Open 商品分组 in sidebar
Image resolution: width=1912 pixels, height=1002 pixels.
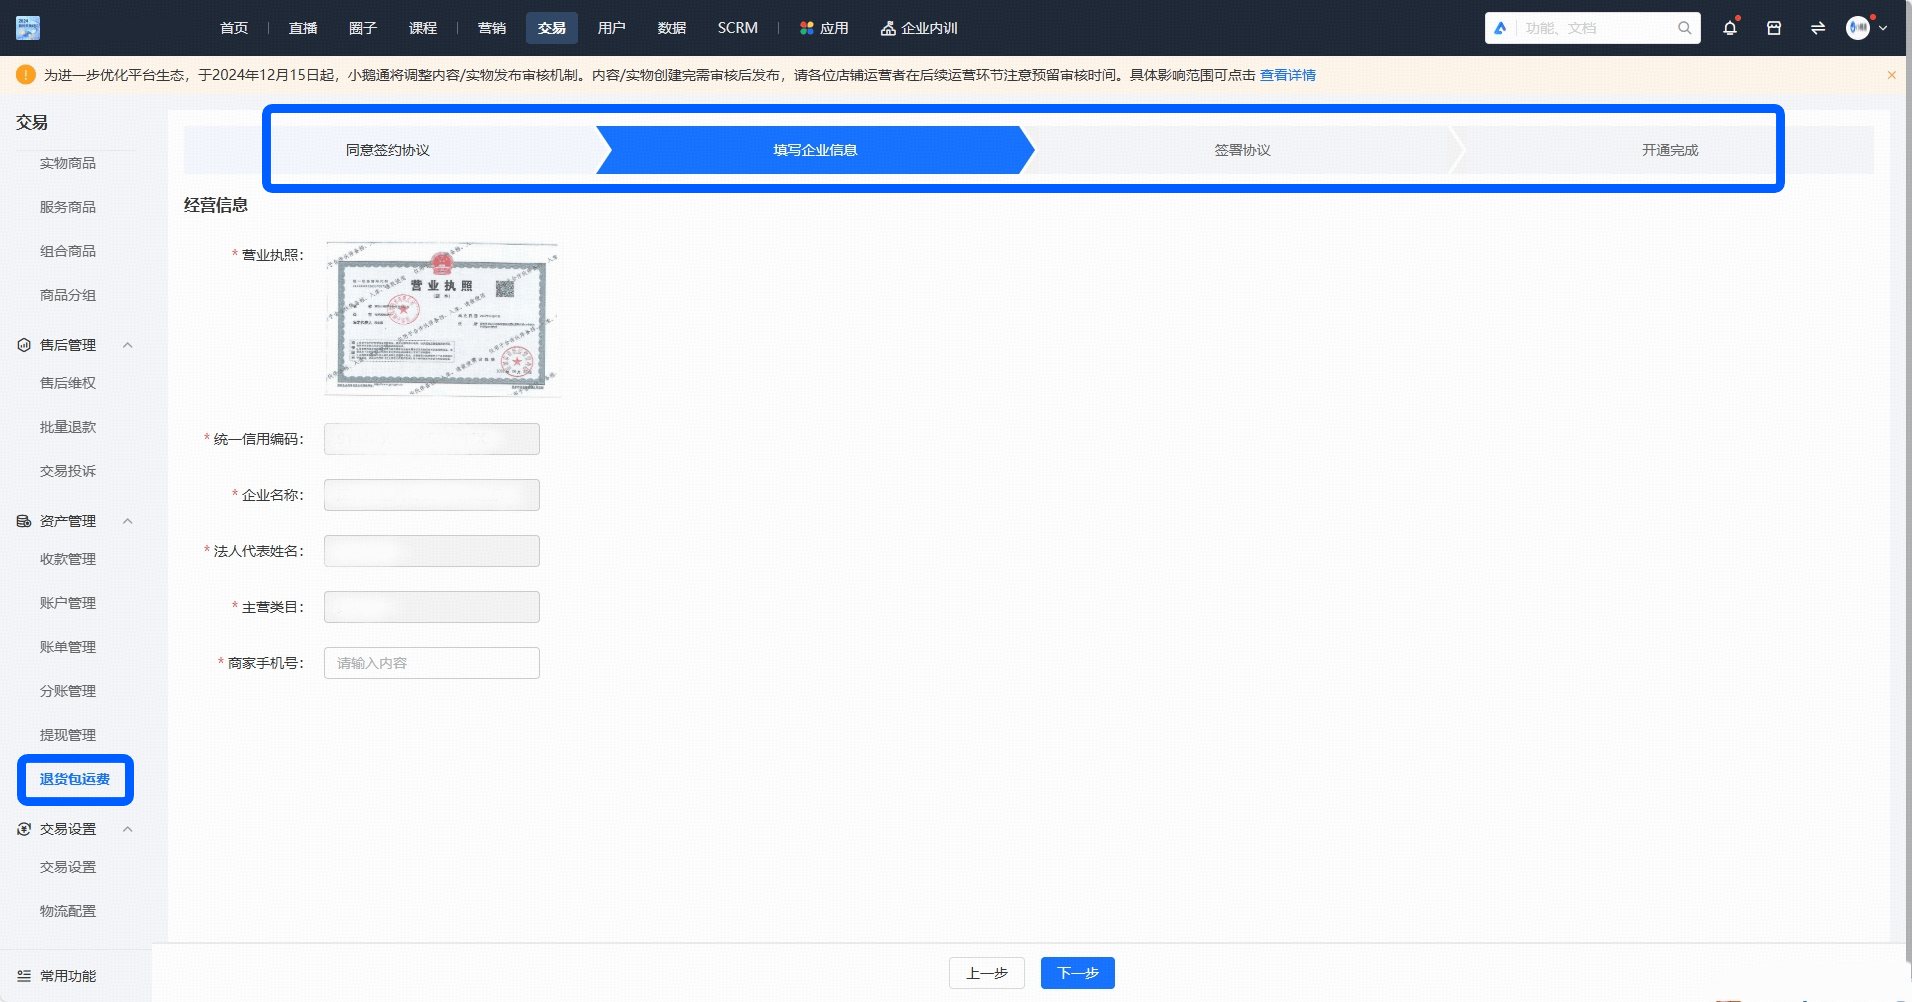pos(68,295)
